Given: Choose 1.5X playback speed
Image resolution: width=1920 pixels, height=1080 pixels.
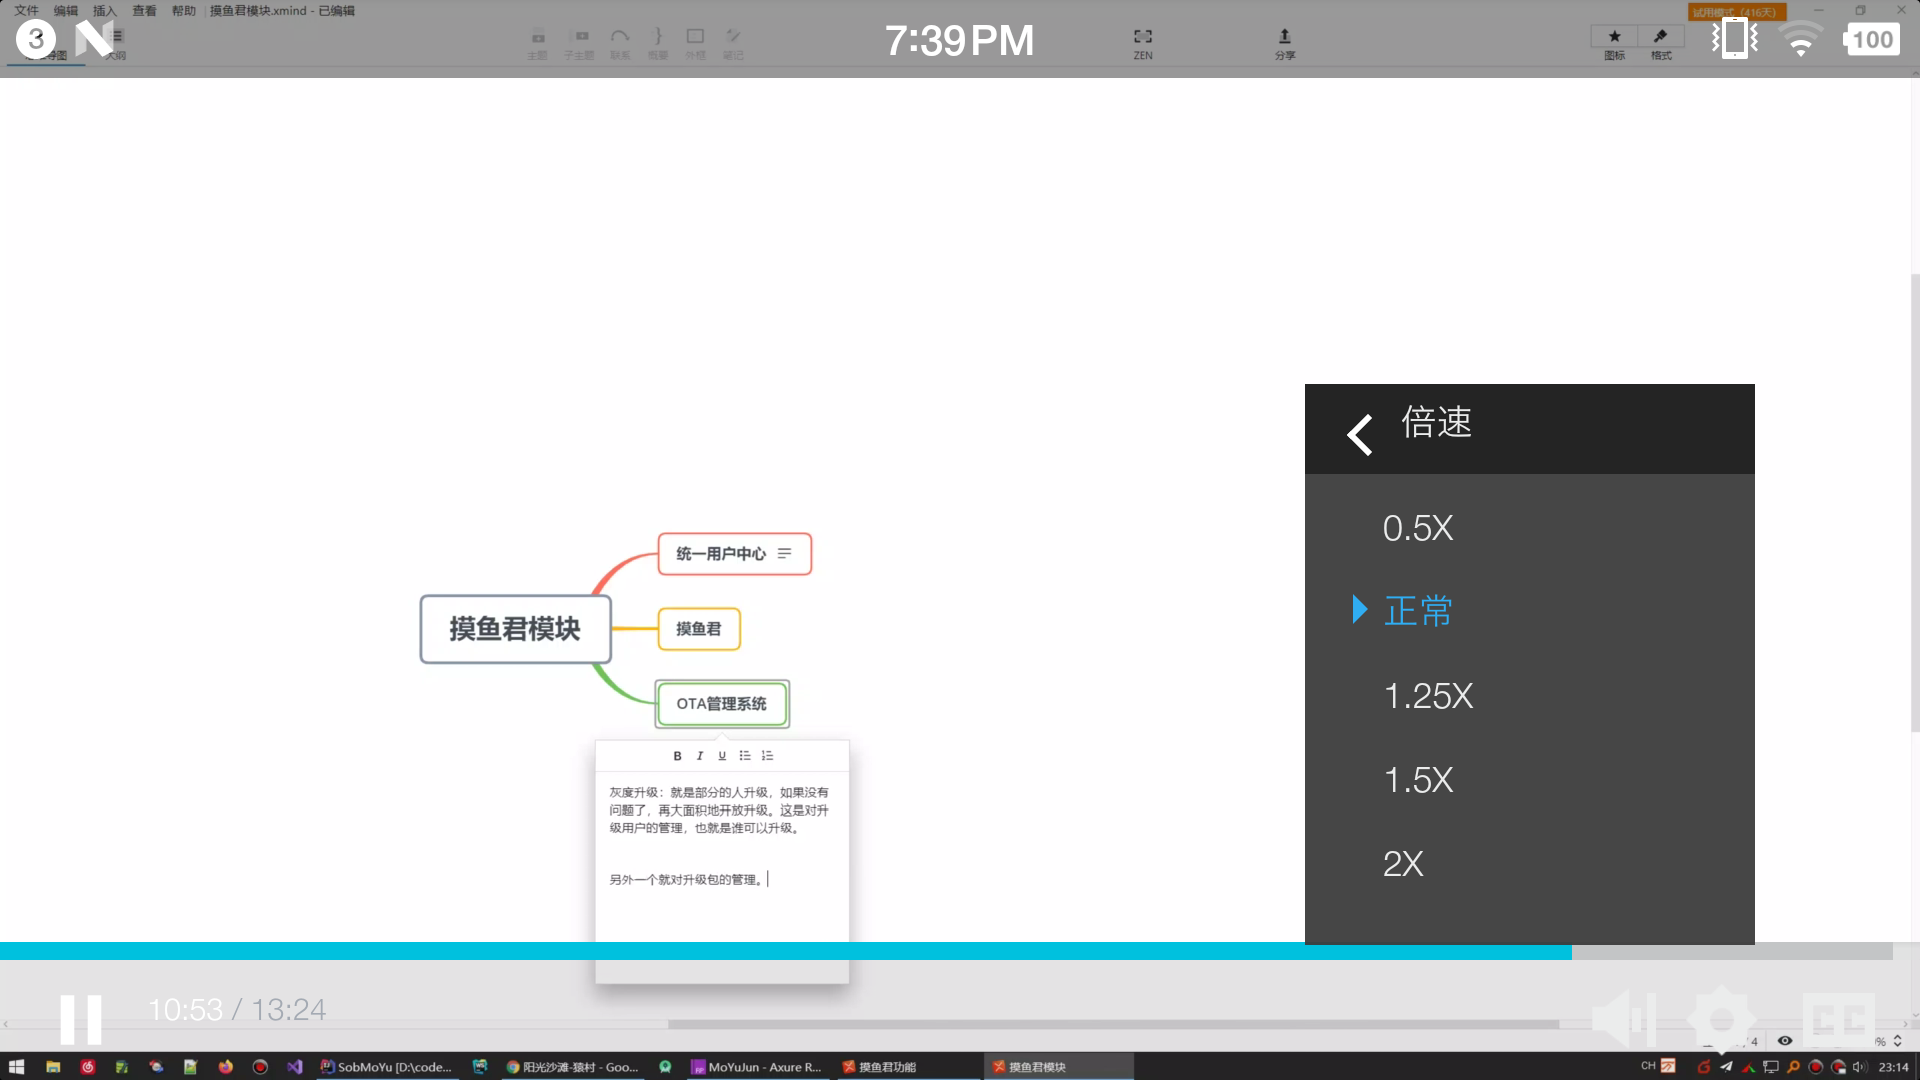Looking at the screenshot, I should coord(1417,780).
